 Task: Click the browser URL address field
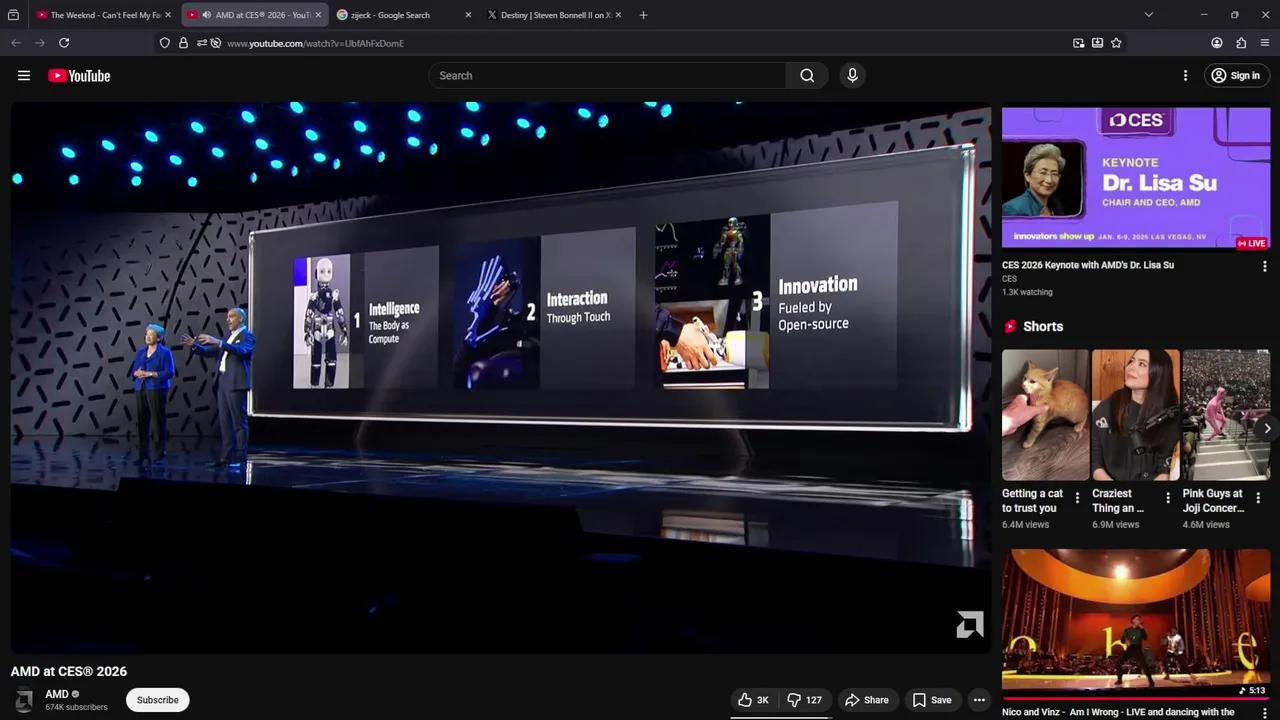coord(640,43)
